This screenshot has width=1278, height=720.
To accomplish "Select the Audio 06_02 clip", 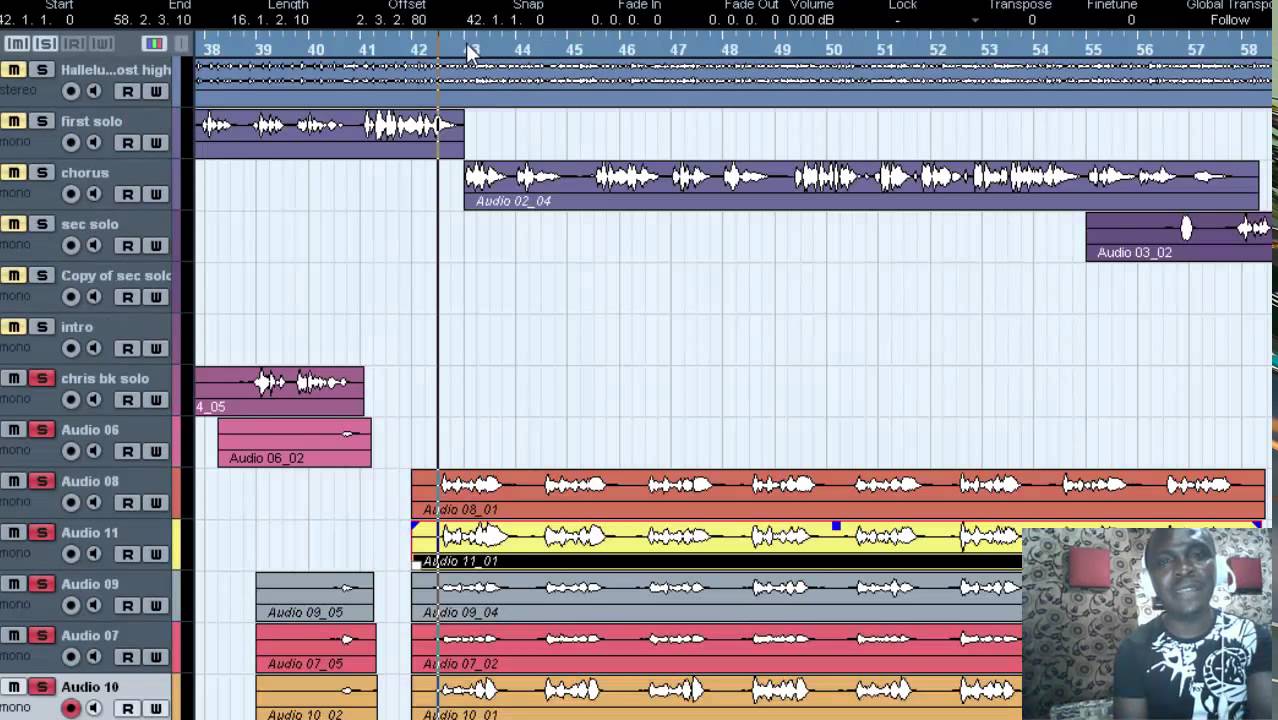I will click(x=294, y=443).
